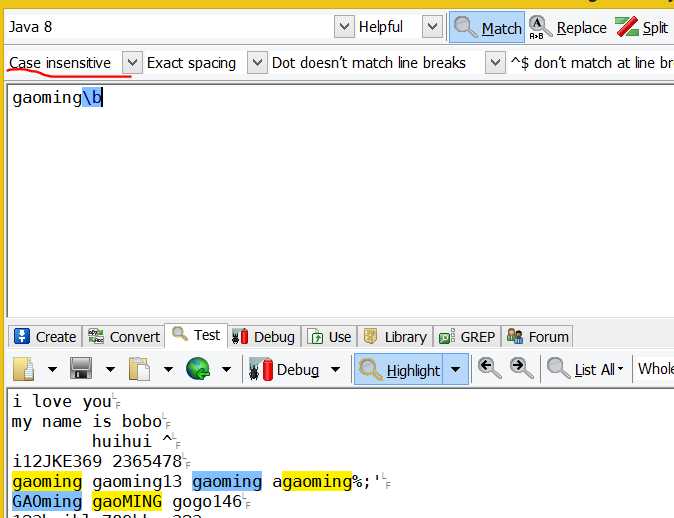Toggle the Case insensitive option
674x518 pixels.
[x=60, y=63]
